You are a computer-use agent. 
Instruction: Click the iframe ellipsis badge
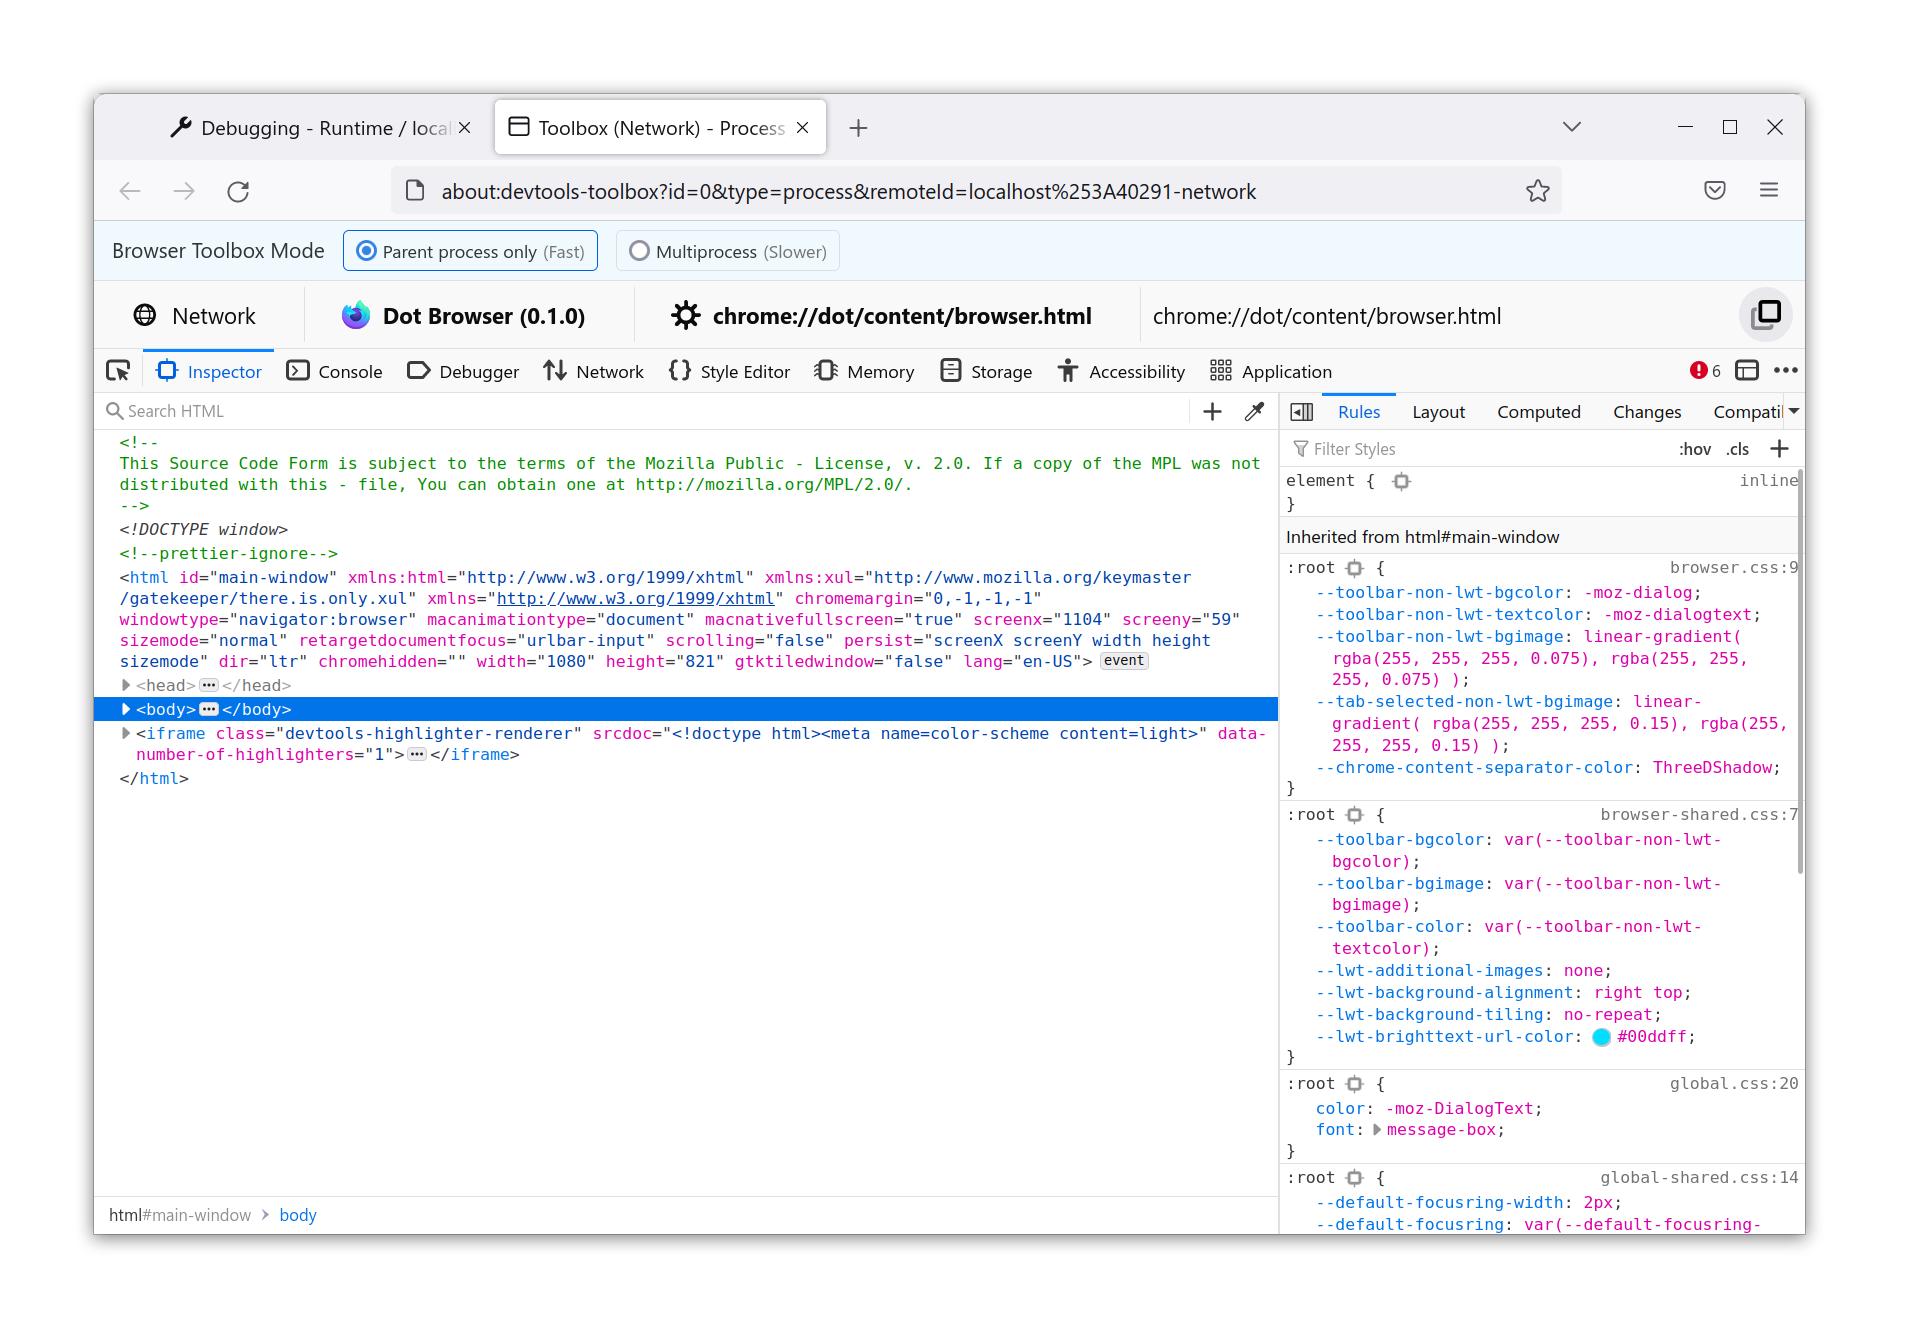(417, 754)
